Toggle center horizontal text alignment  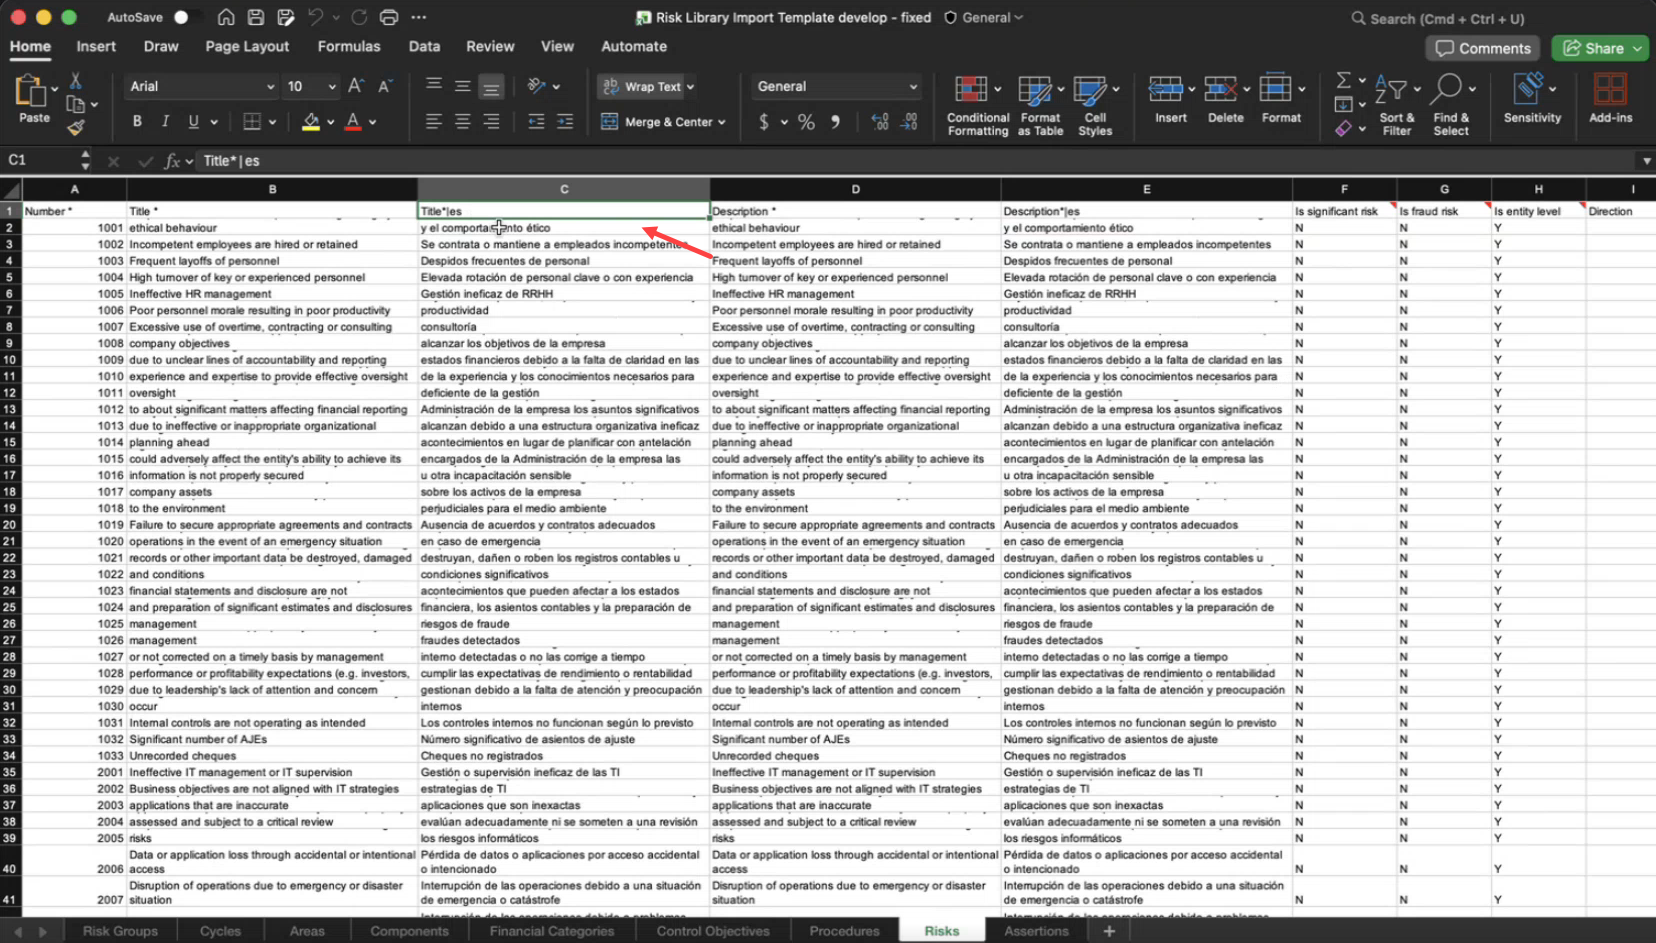[462, 122]
